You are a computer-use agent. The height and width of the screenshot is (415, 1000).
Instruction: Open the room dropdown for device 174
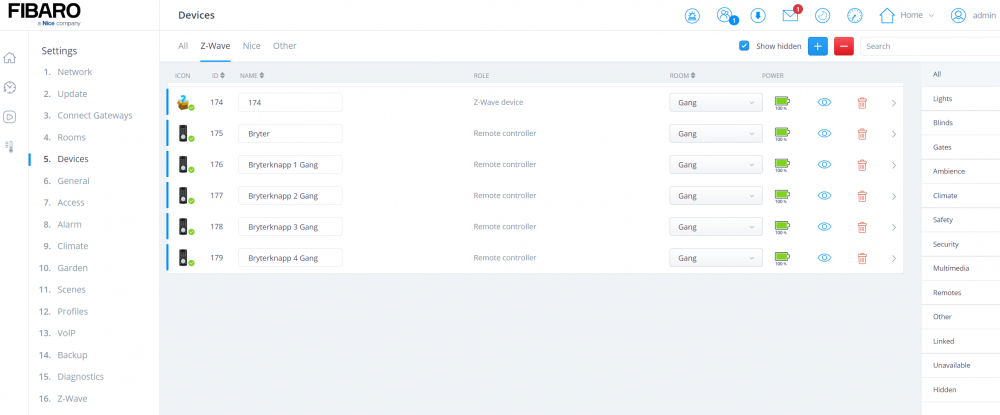coord(714,103)
